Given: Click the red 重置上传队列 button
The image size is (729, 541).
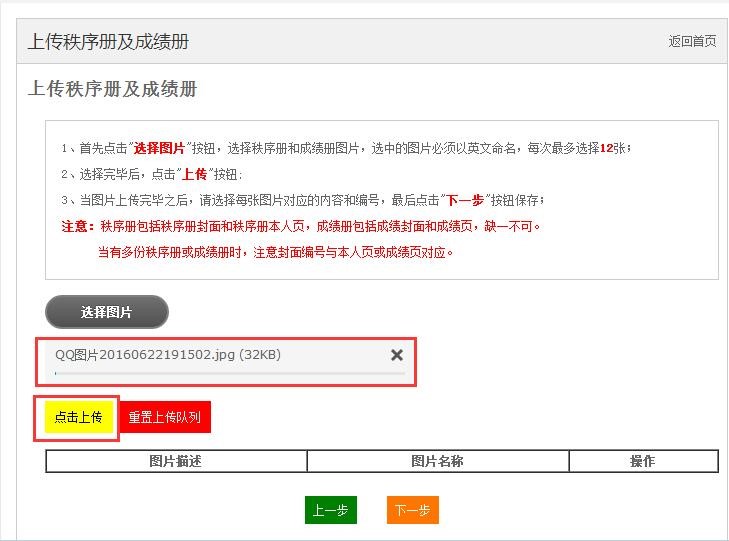Looking at the screenshot, I should 164,417.
